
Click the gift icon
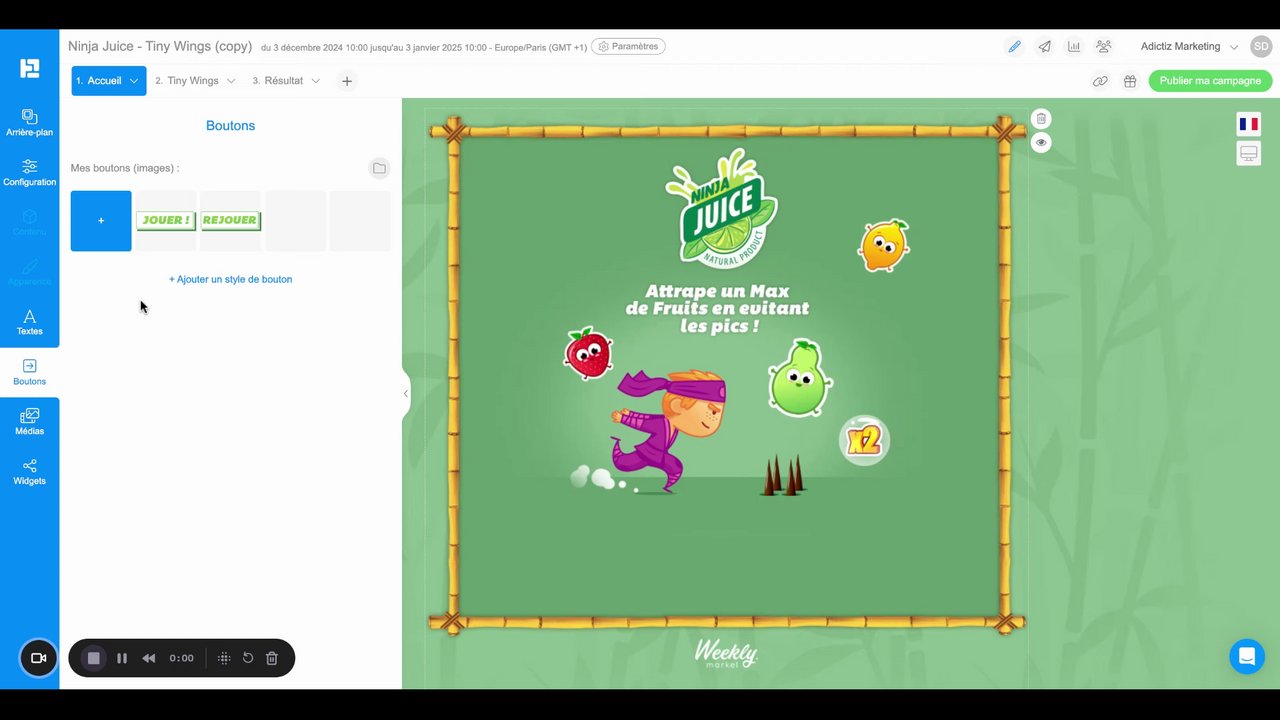tap(1130, 81)
